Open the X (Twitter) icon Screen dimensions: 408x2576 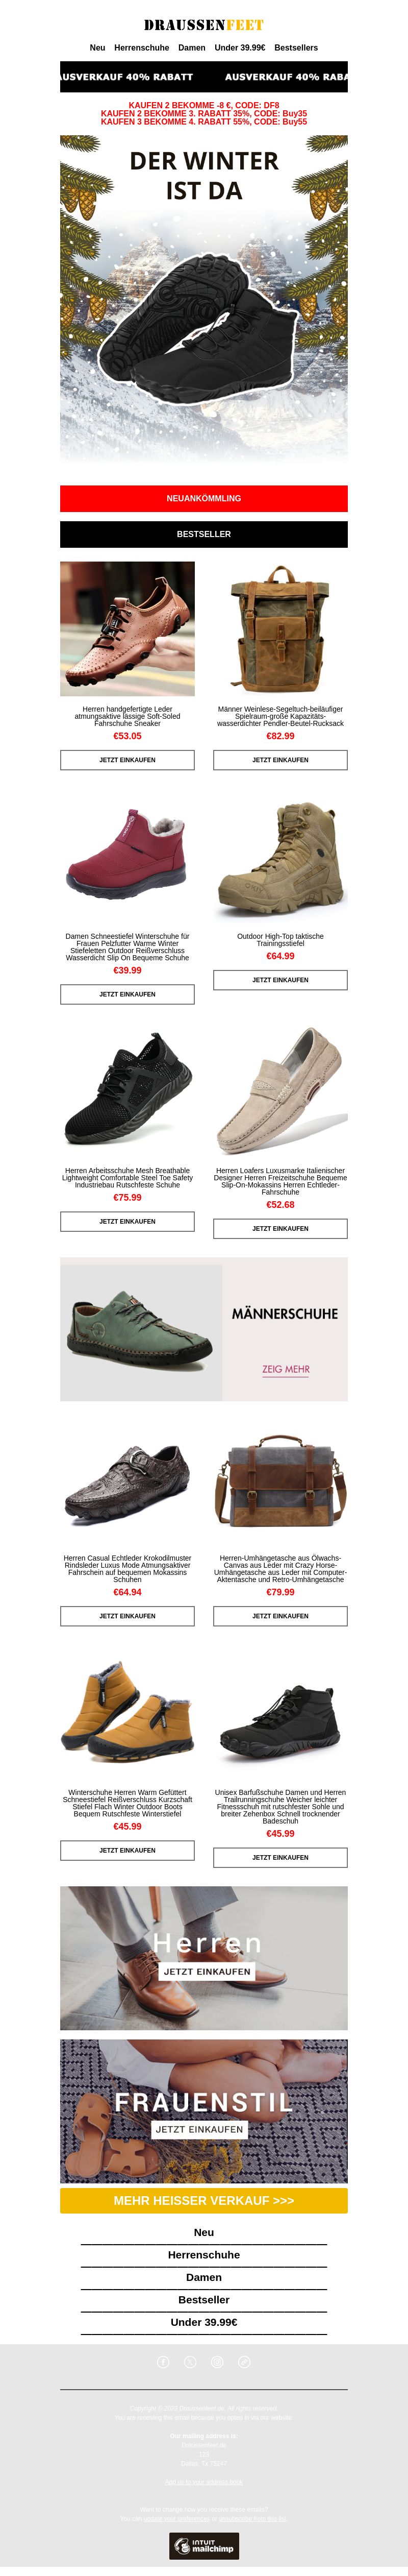pos(190,2361)
